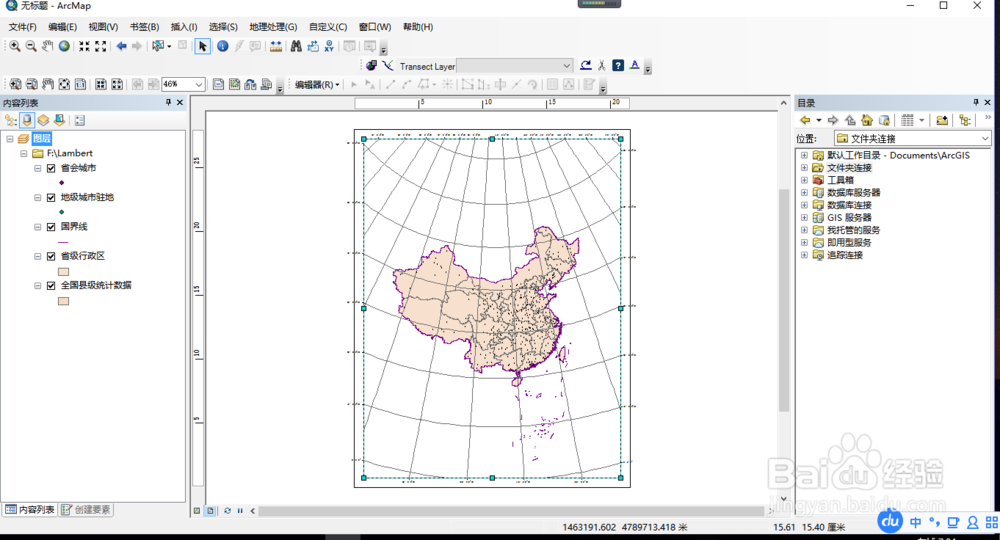Click the 国界线 purple line symbol
Screen dimensions: 1000x540
(x=63, y=242)
